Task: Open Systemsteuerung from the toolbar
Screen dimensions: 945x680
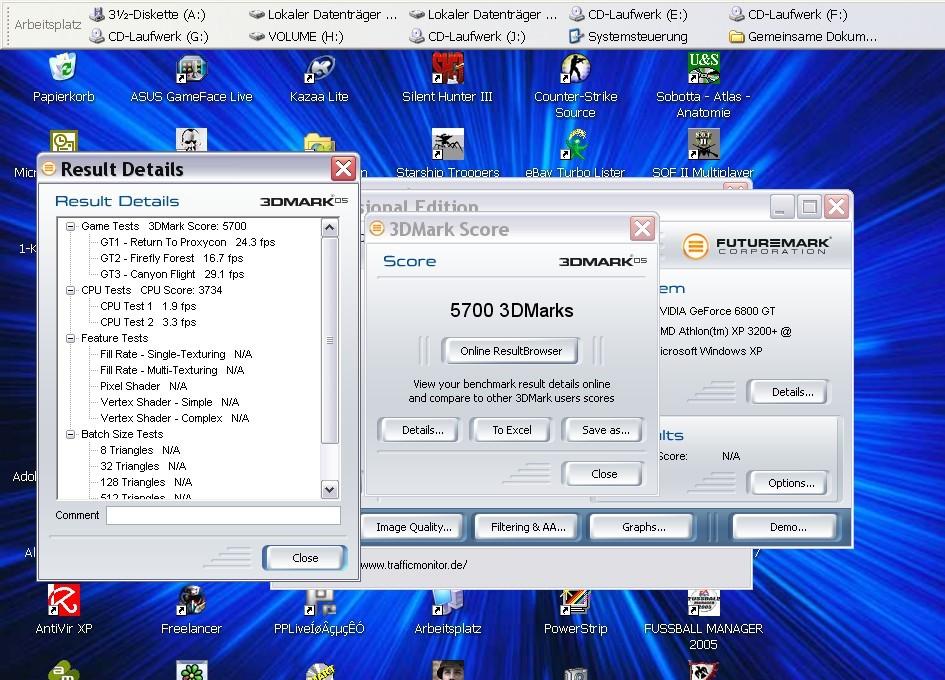Action: click(x=628, y=36)
